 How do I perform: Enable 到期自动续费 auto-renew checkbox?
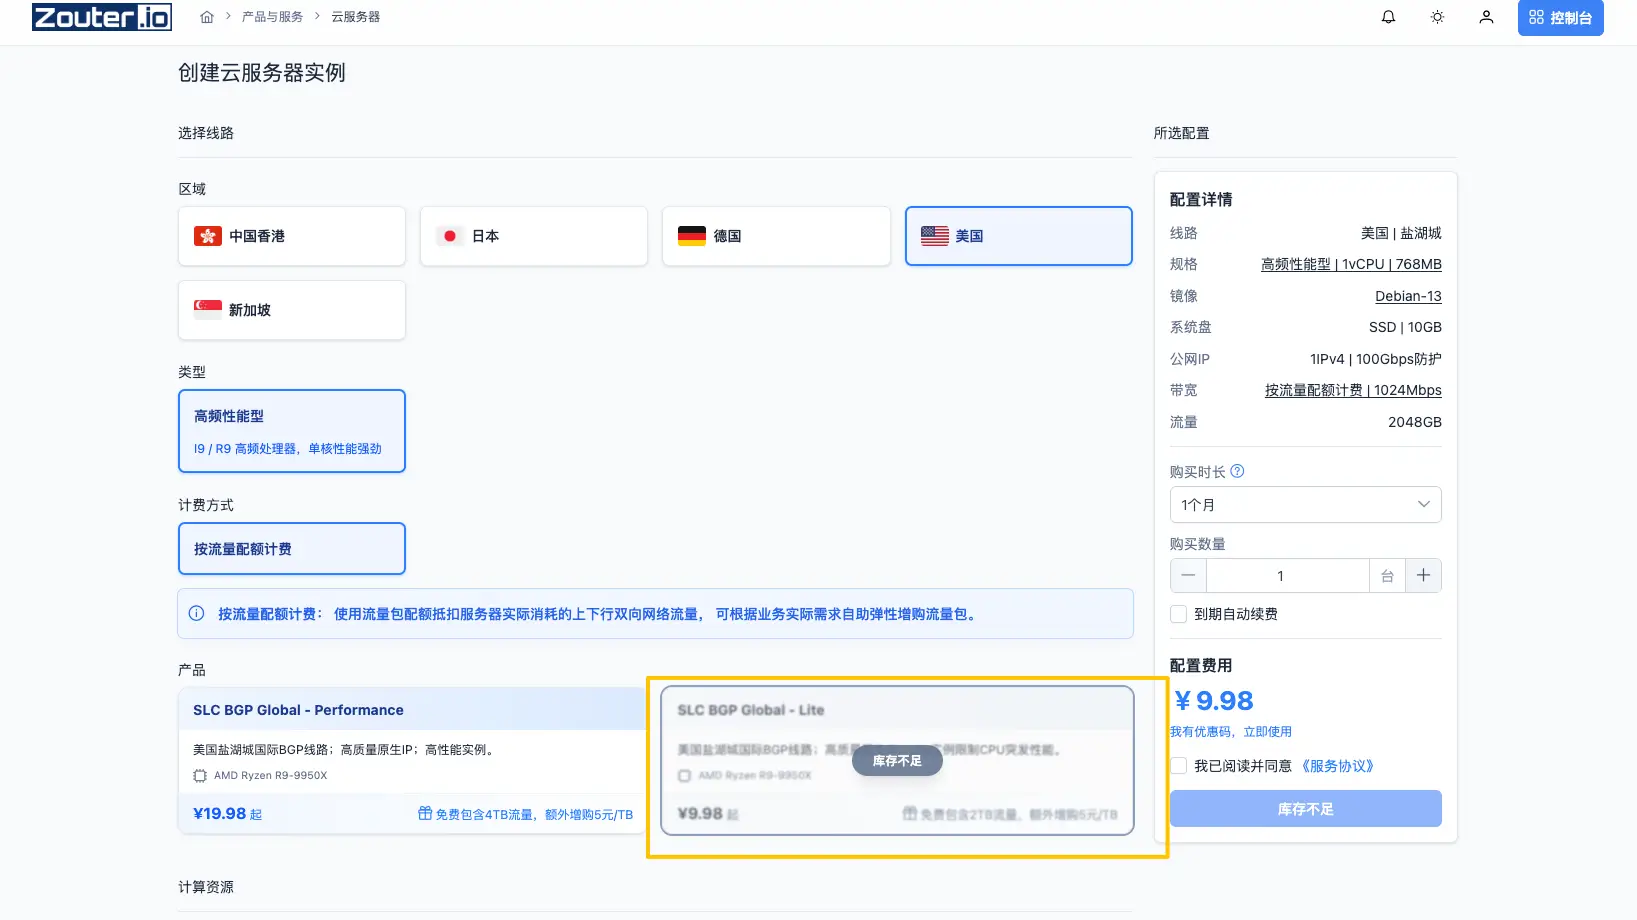(1179, 614)
